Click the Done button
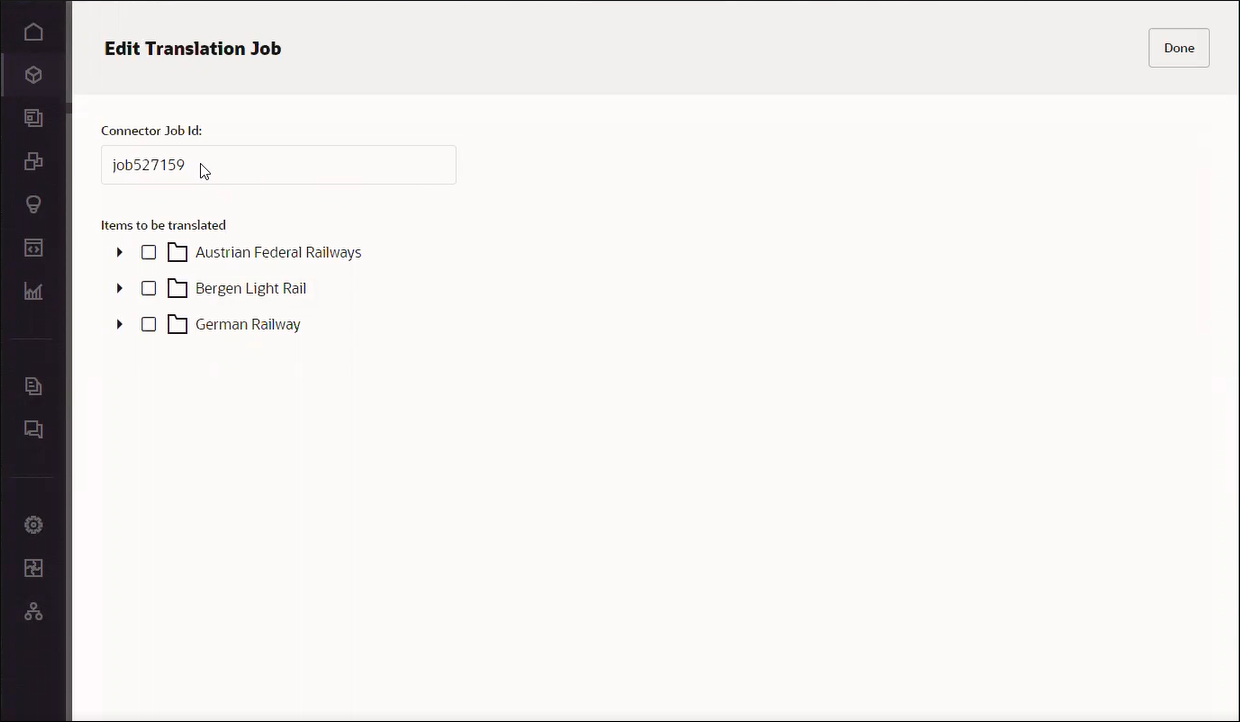The height and width of the screenshot is (722, 1240). point(1179,48)
